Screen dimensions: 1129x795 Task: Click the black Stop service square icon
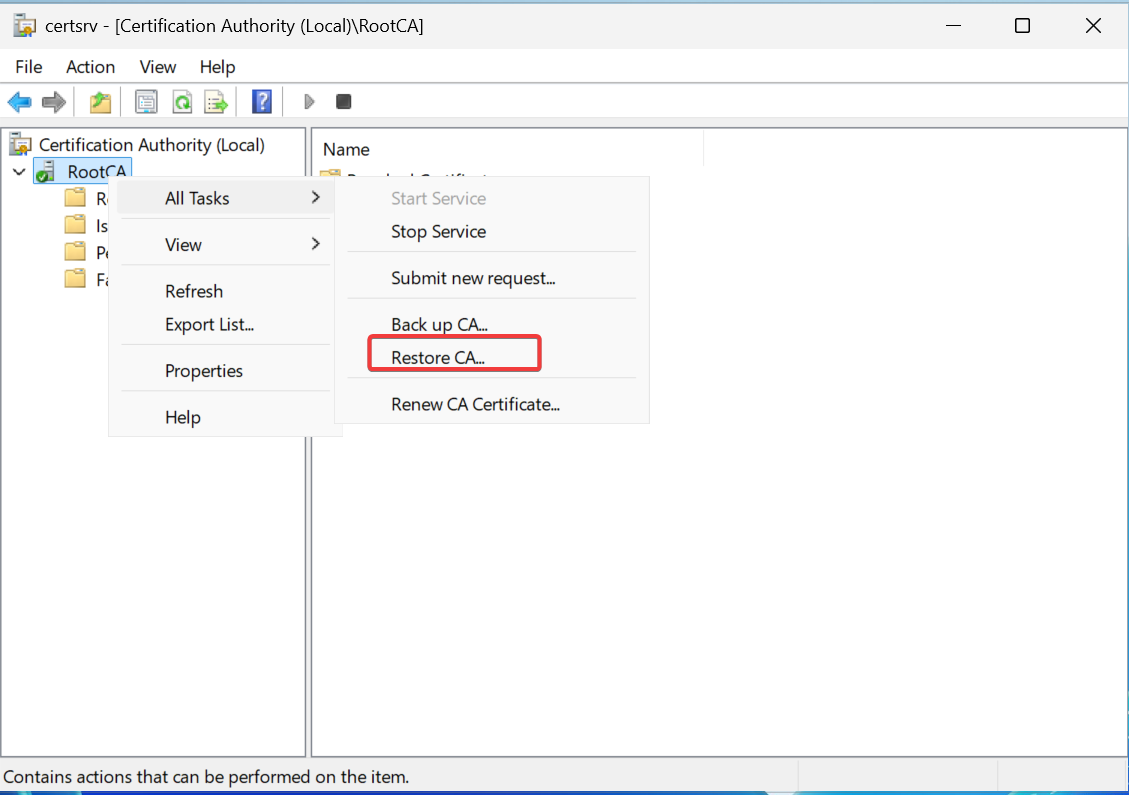coord(343,102)
